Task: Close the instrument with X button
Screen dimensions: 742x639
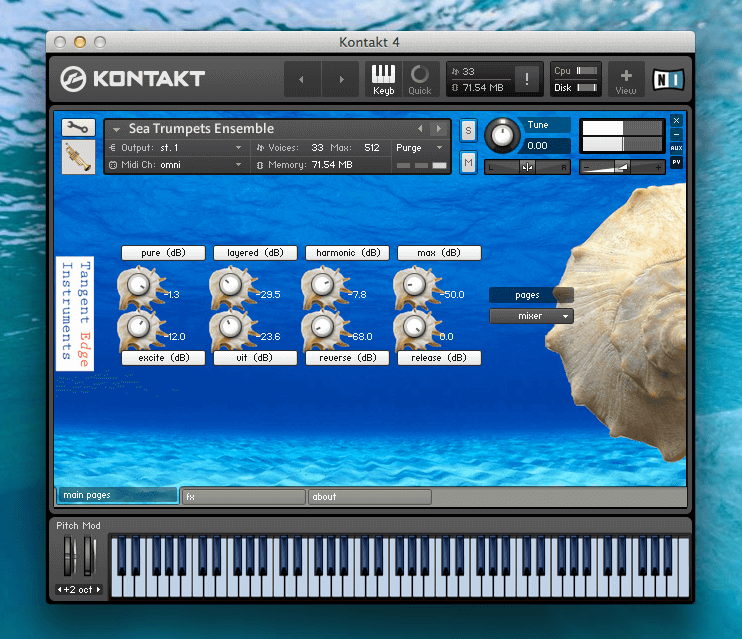Action: pyautogui.click(x=676, y=121)
